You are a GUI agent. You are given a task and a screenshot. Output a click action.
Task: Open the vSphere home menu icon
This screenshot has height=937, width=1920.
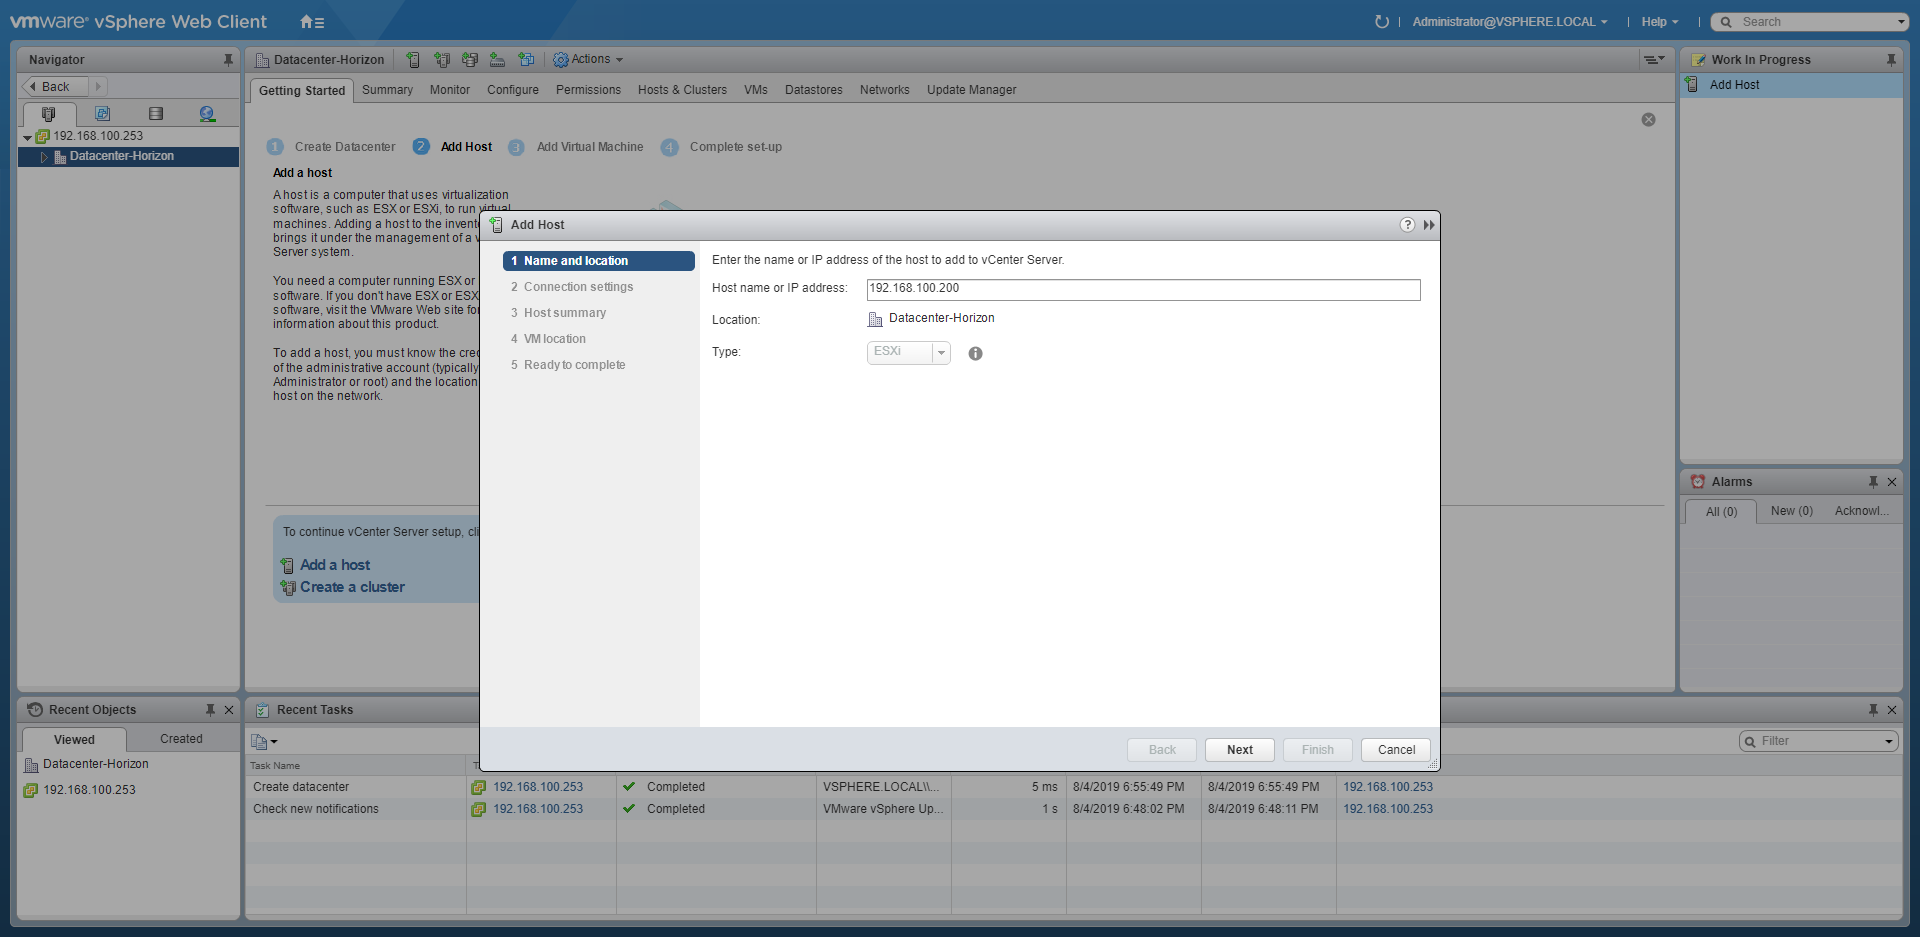click(312, 22)
